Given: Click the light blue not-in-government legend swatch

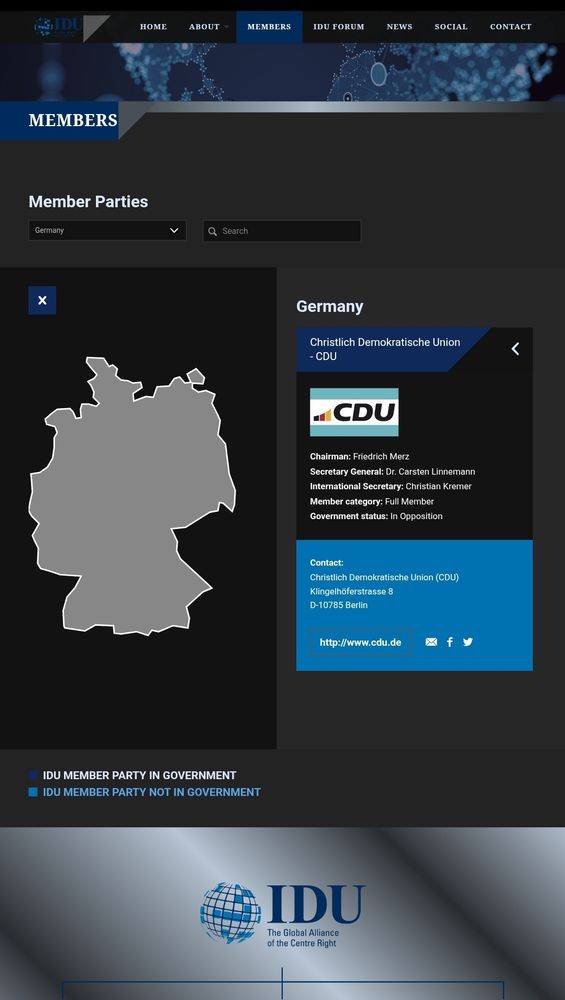Looking at the screenshot, I should coord(33,792).
